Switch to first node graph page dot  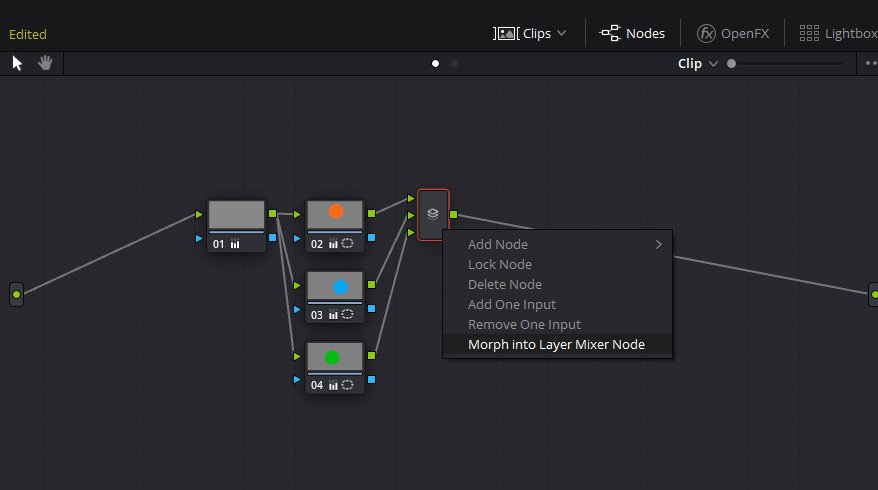coord(435,64)
